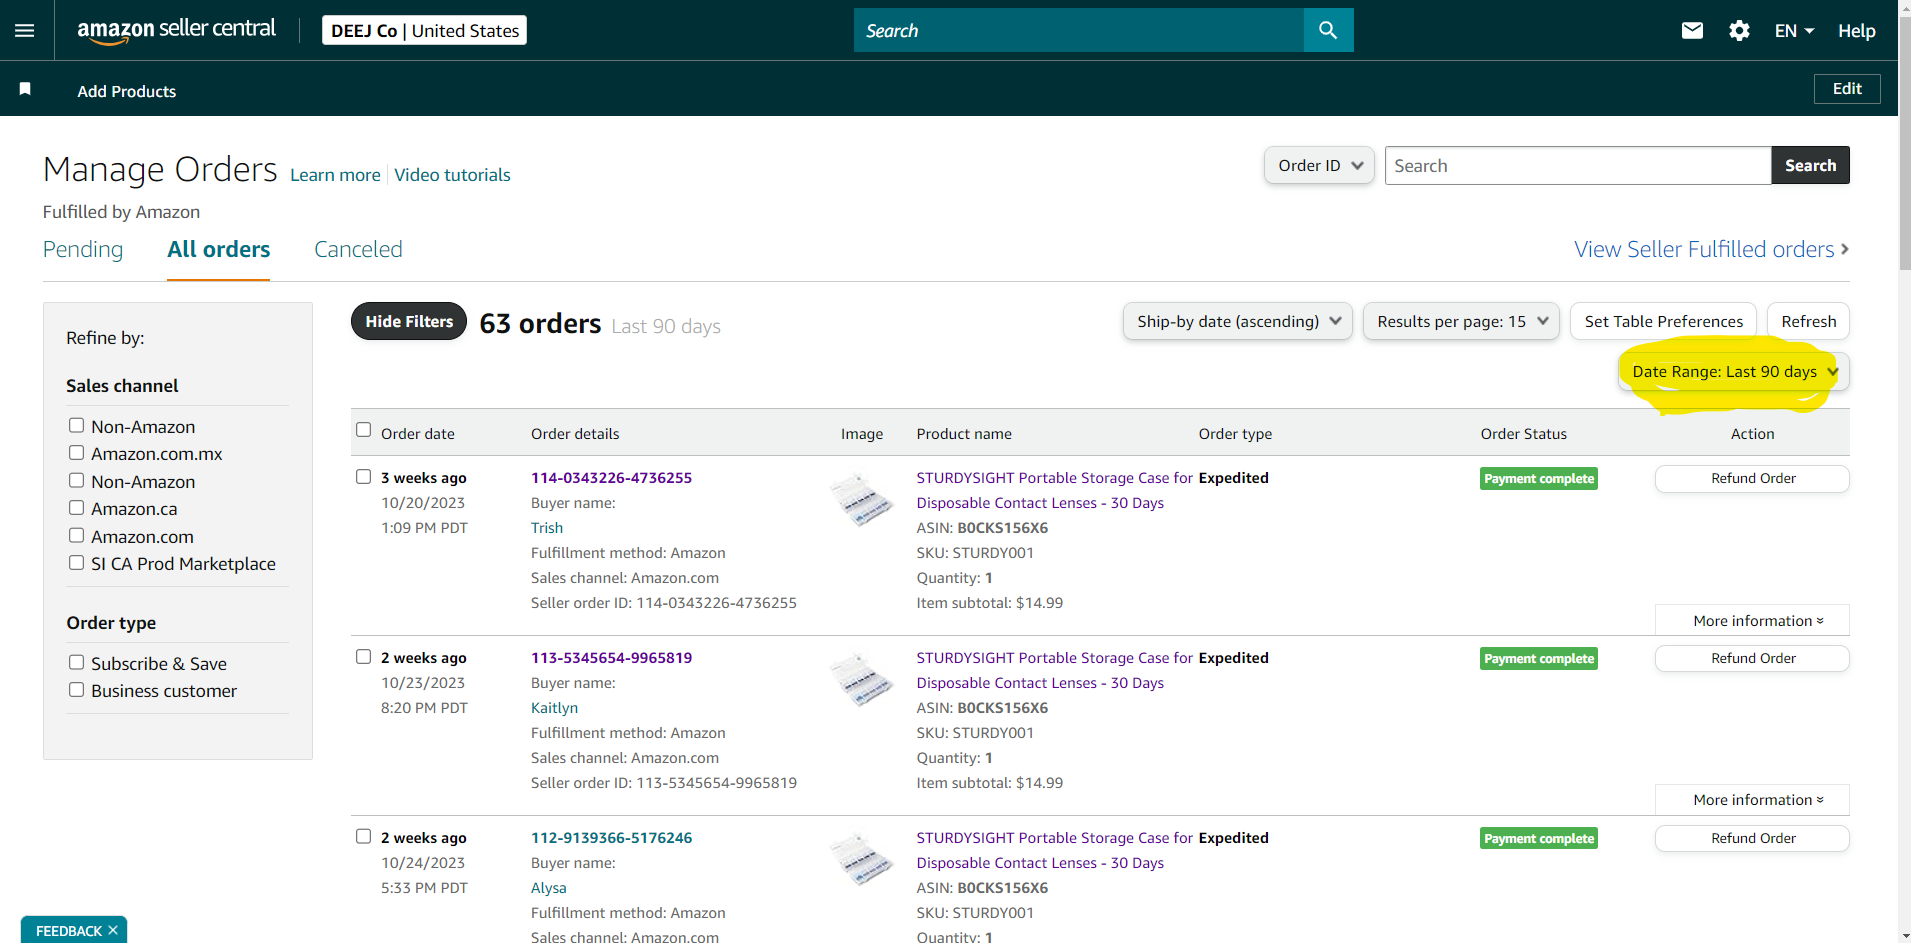Click into the order search text field

(x=1576, y=166)
